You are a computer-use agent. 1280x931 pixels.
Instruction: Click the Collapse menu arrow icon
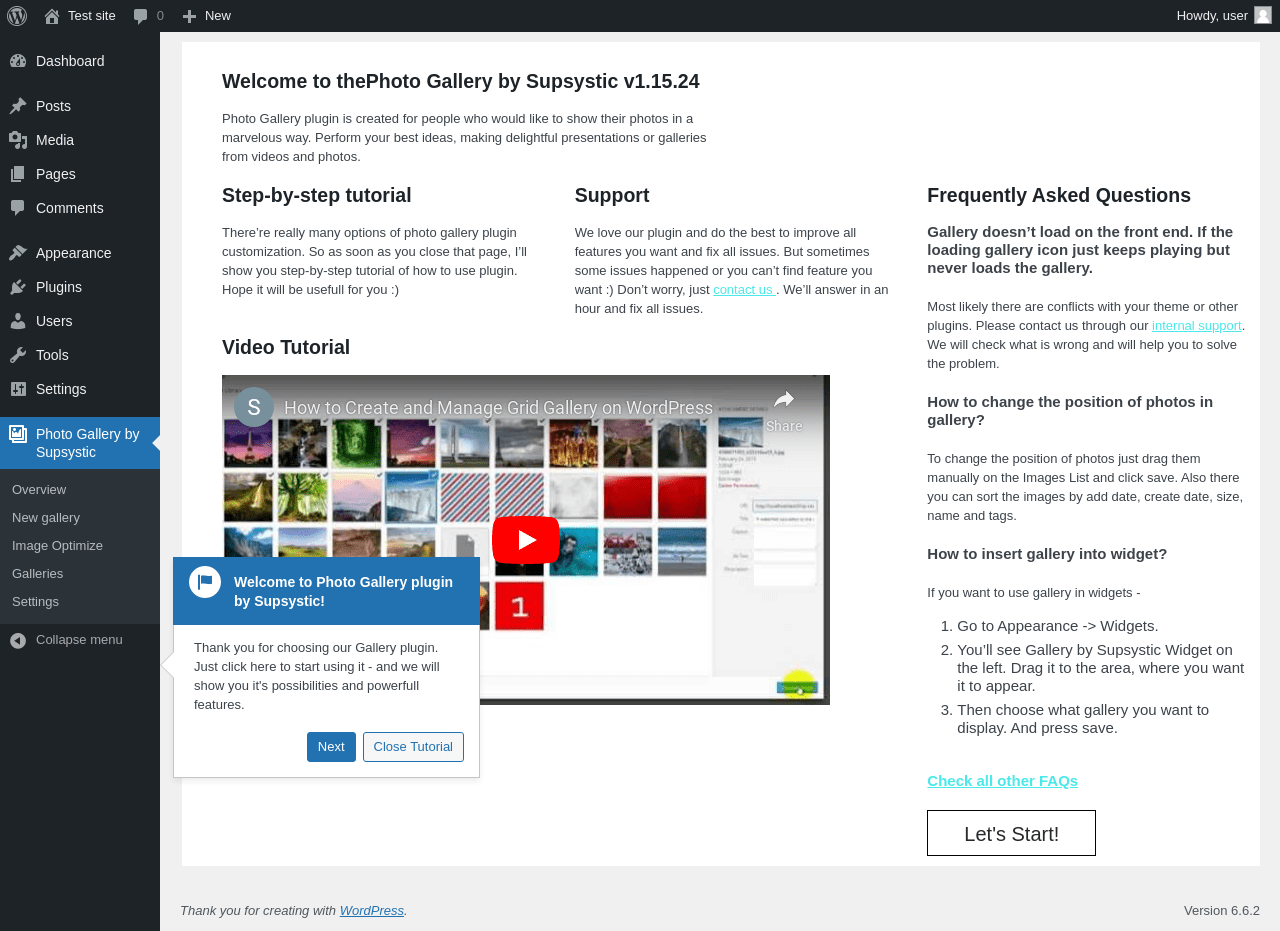(18, 640)
